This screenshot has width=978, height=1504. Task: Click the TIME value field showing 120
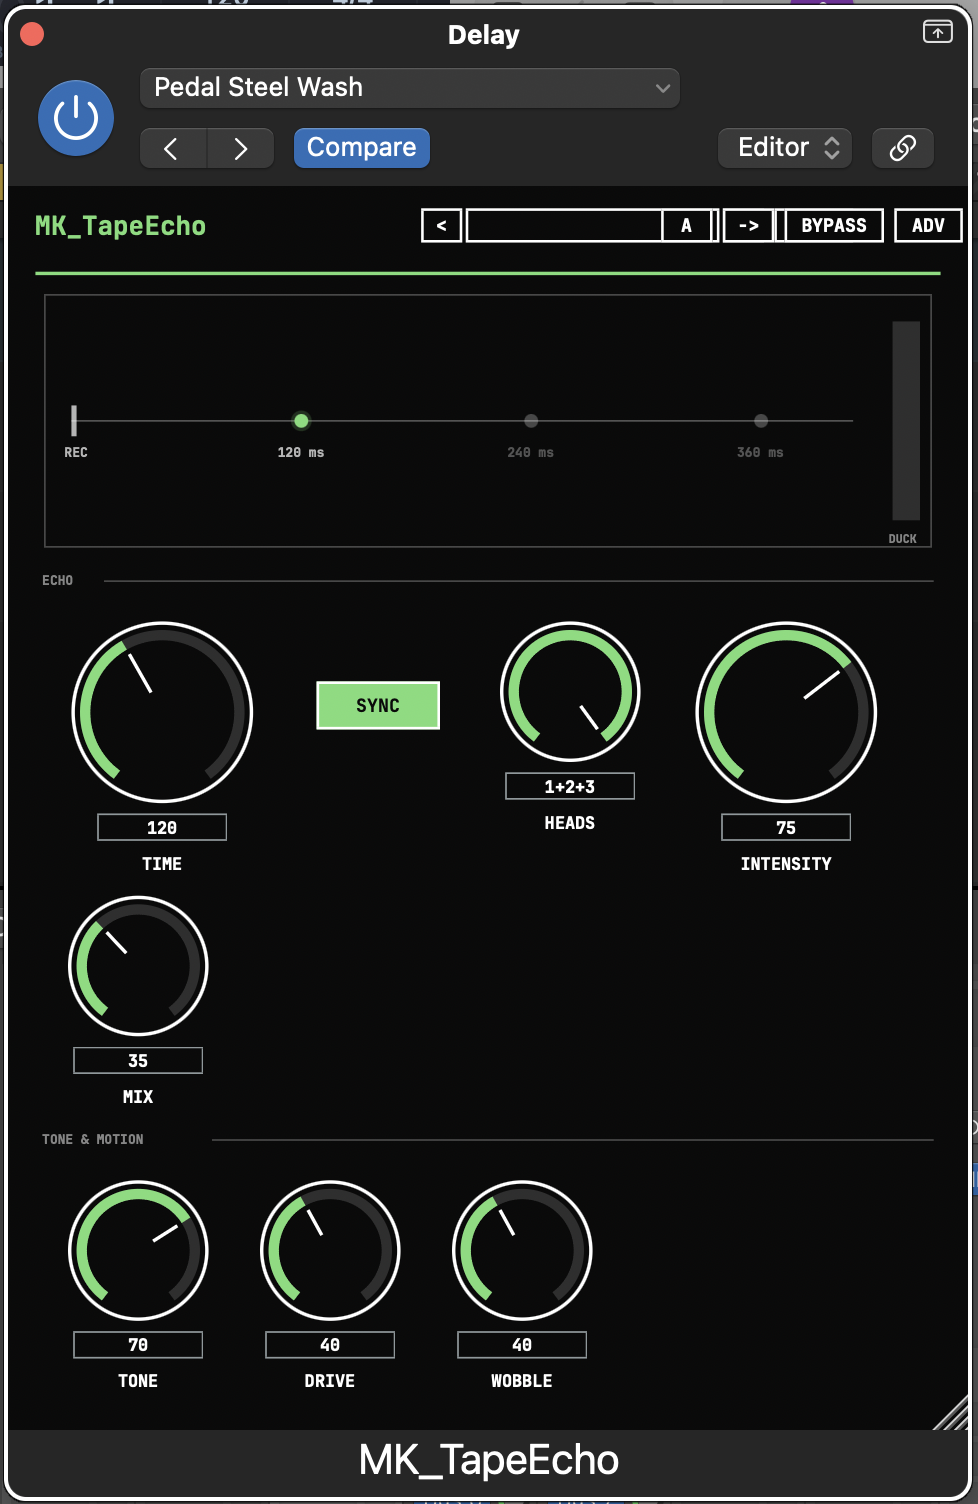tap(162, 828)
